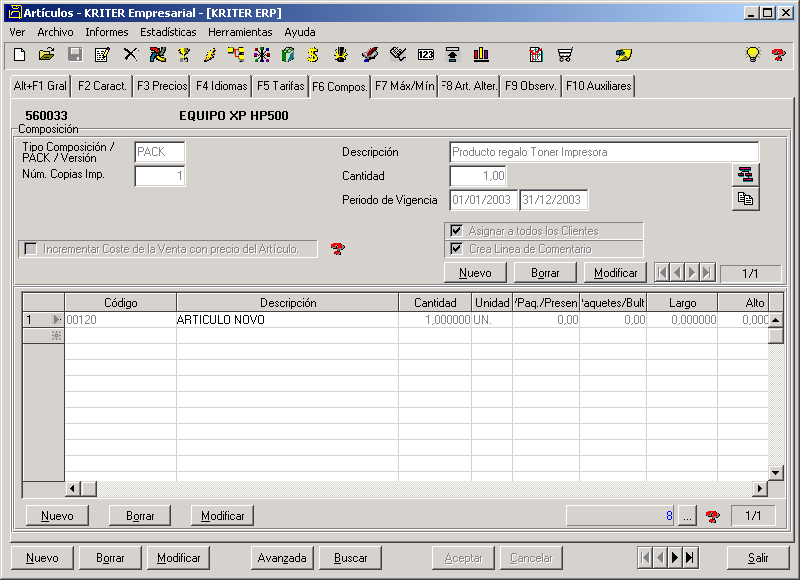Switch to the Alt+F1 Gral tab
This screenshot has width=800, height=580.
click(40, 86)
